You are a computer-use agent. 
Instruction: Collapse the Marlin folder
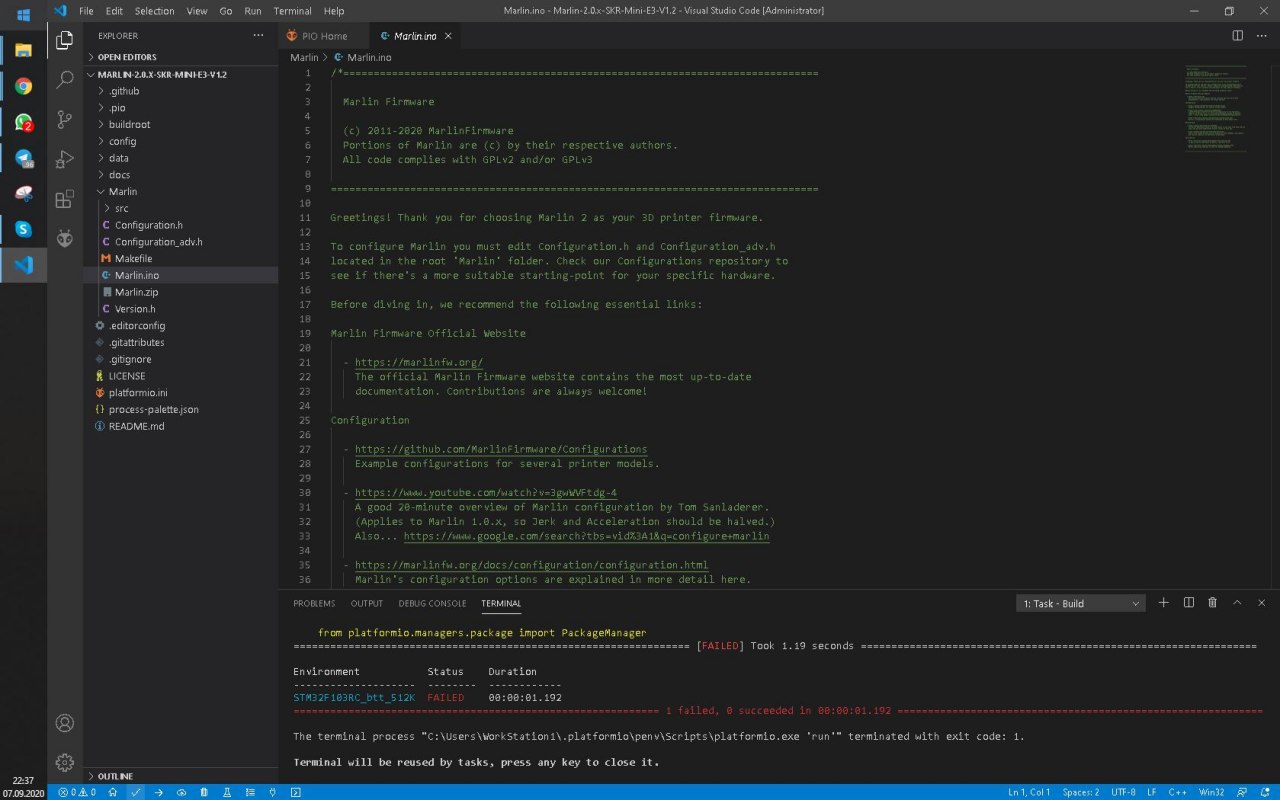(122, 191)
